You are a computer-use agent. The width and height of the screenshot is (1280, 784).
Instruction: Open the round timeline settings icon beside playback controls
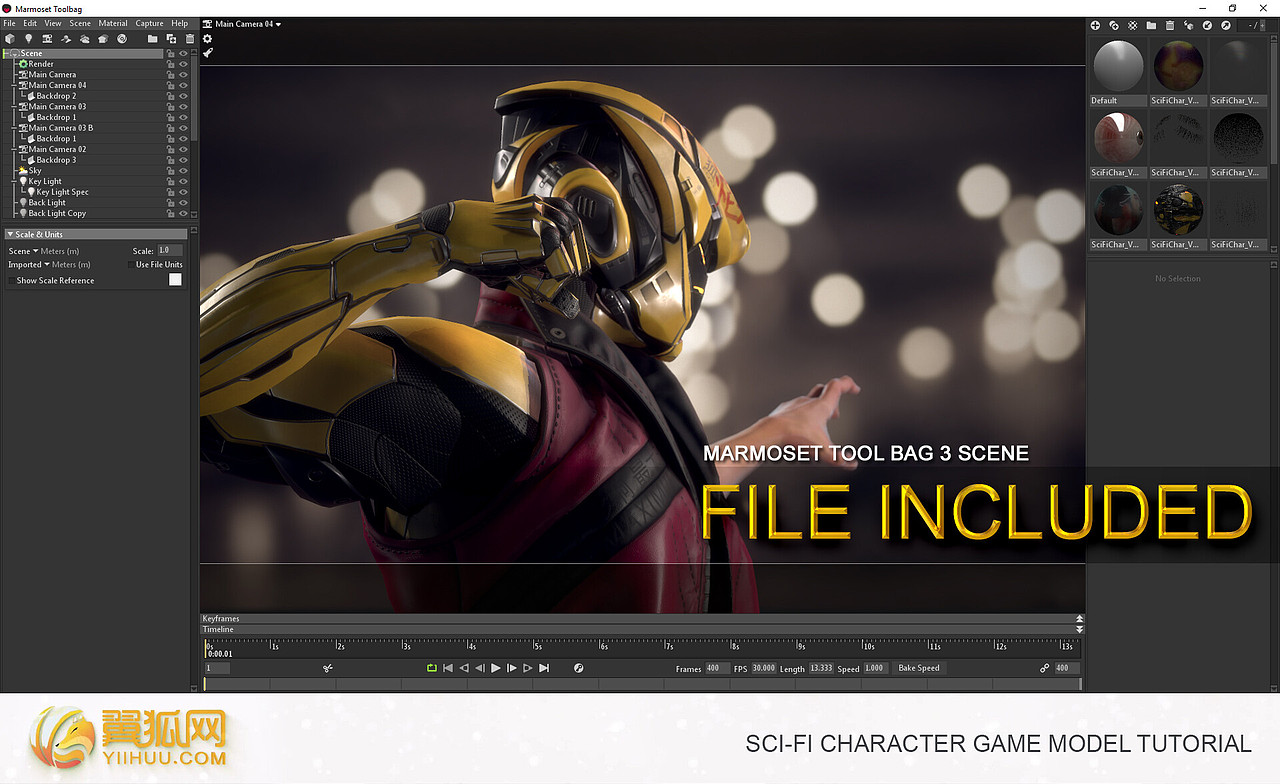[x=578, y=668]
